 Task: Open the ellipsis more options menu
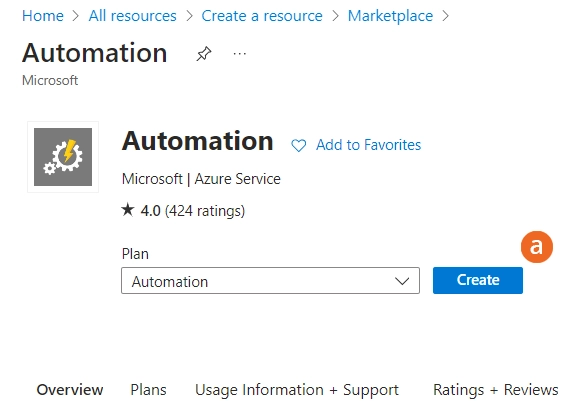[240, 54]
